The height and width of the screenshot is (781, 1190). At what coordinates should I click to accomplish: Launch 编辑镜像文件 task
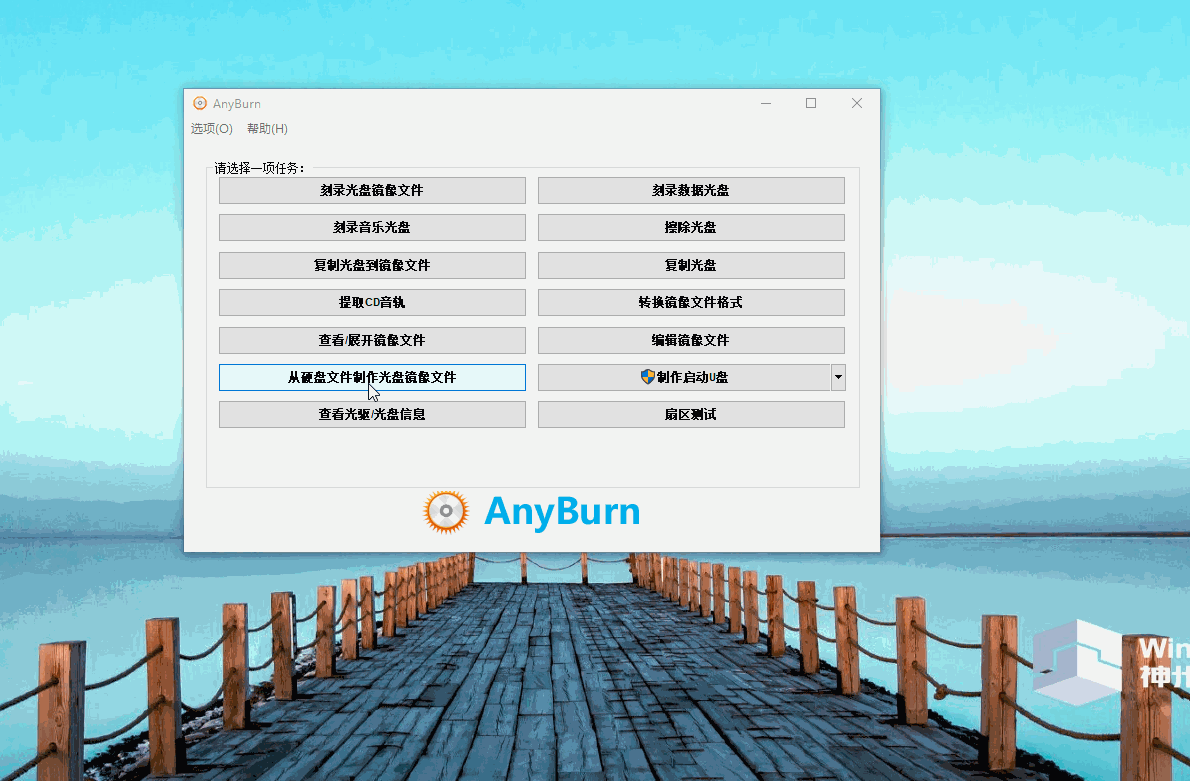[691, 341]
